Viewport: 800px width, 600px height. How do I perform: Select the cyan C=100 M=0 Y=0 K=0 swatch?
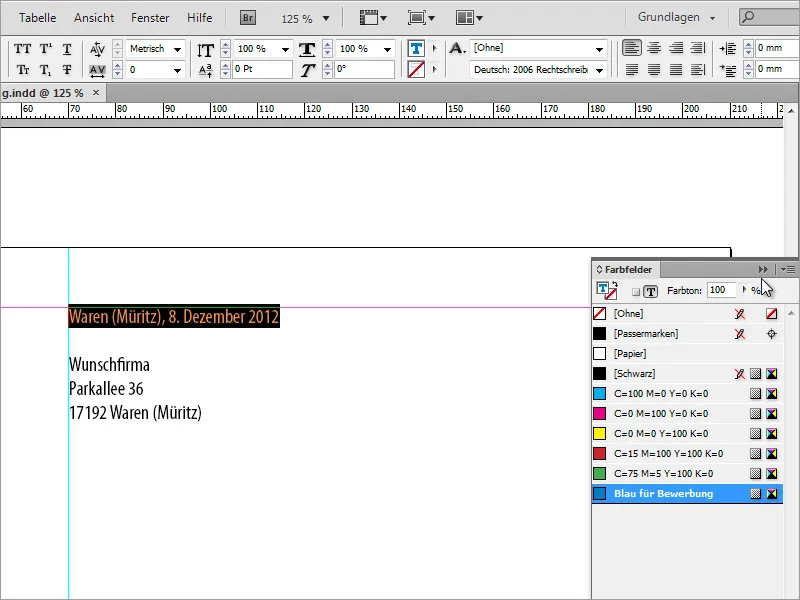pyautogui.click(x=687, y=393)
